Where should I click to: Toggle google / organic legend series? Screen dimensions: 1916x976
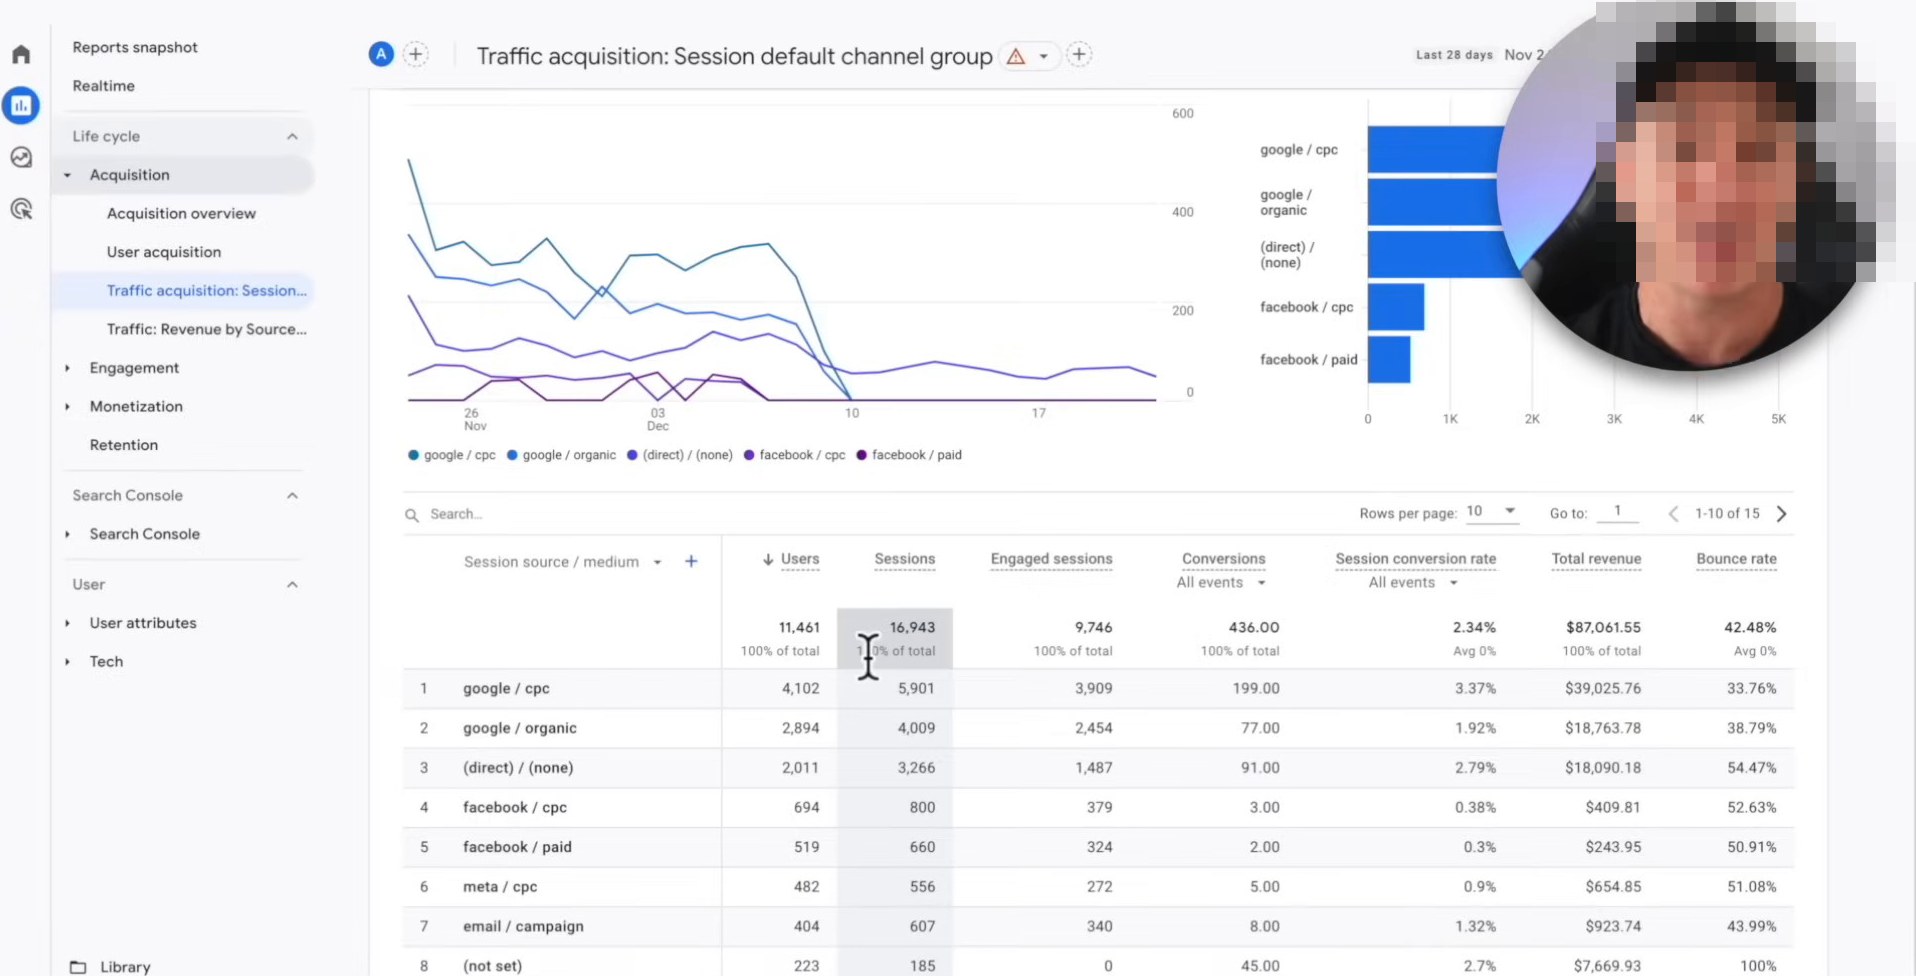pyautogui.click(x=561, y=455)
